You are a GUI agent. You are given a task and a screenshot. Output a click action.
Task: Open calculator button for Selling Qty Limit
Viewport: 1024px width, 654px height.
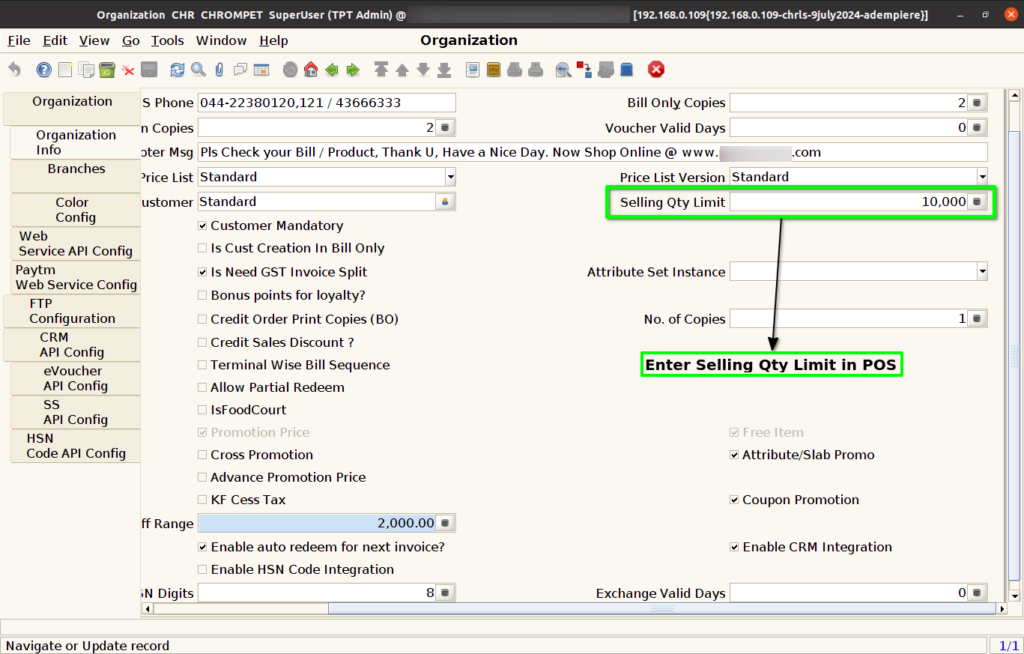pos(977,202)
